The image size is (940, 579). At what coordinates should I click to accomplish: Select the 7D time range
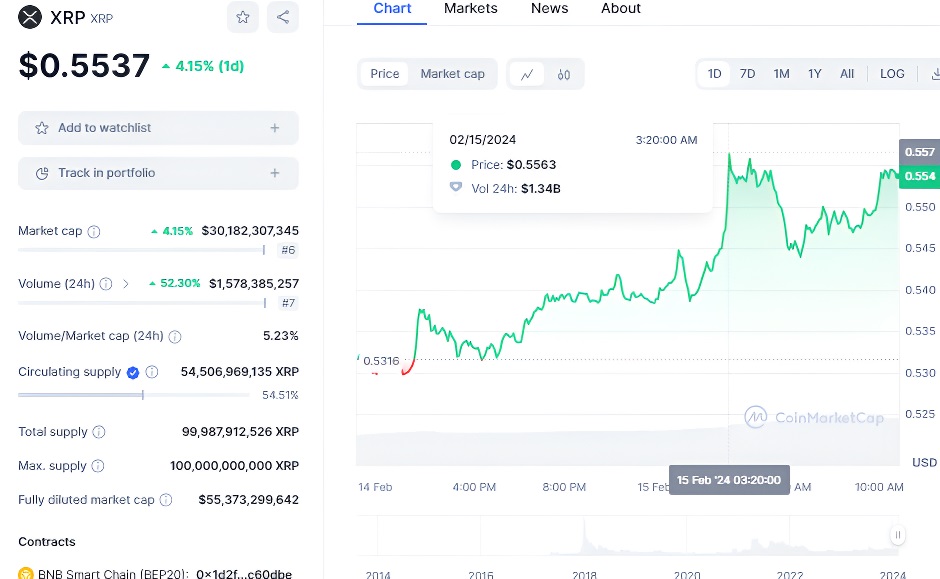(747, 74)
